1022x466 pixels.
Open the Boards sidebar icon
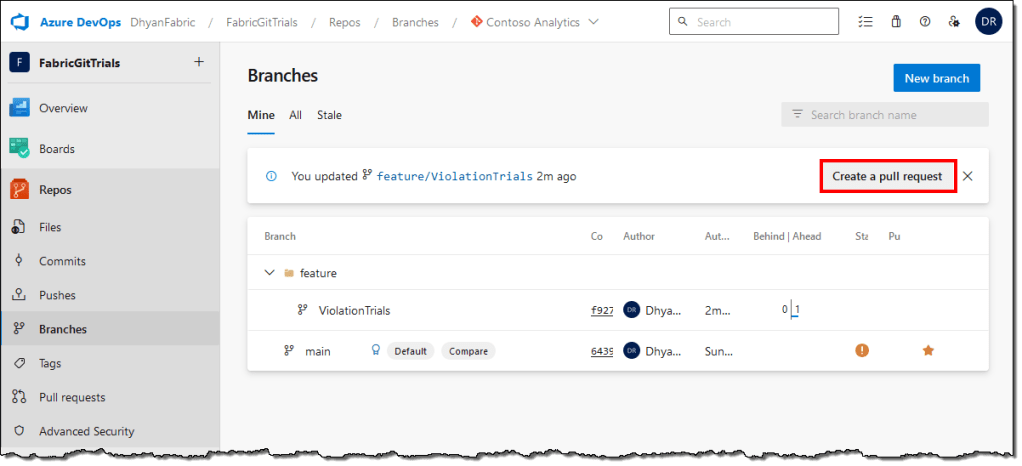(20, 149)
